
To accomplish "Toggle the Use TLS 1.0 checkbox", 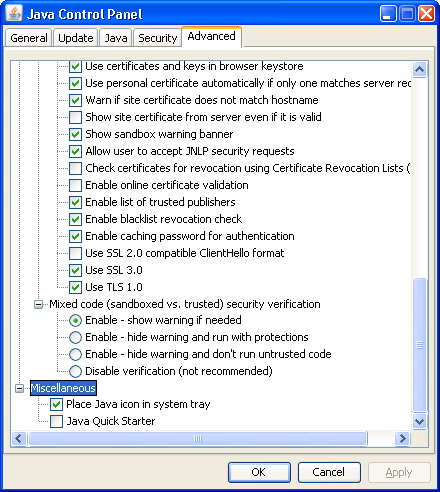I will coord(75,287).
